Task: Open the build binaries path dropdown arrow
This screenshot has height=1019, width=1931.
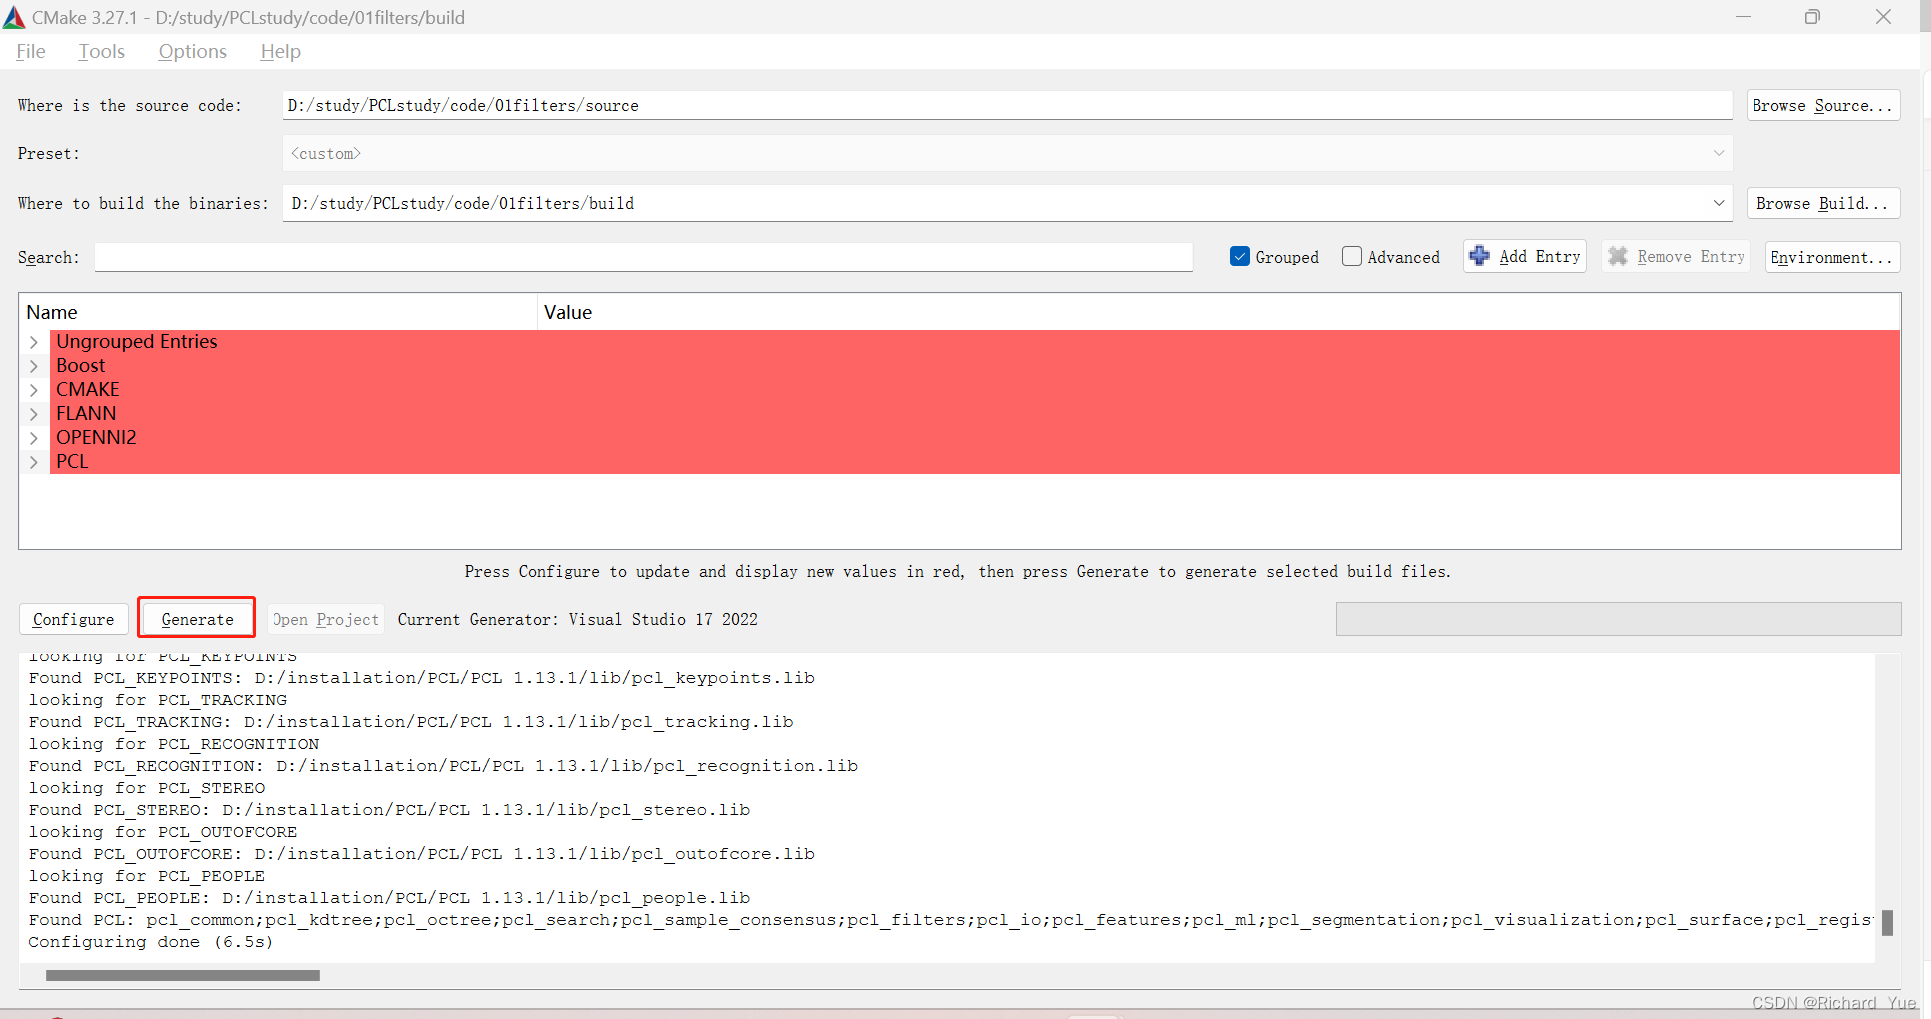Action: pos(1719,203)
